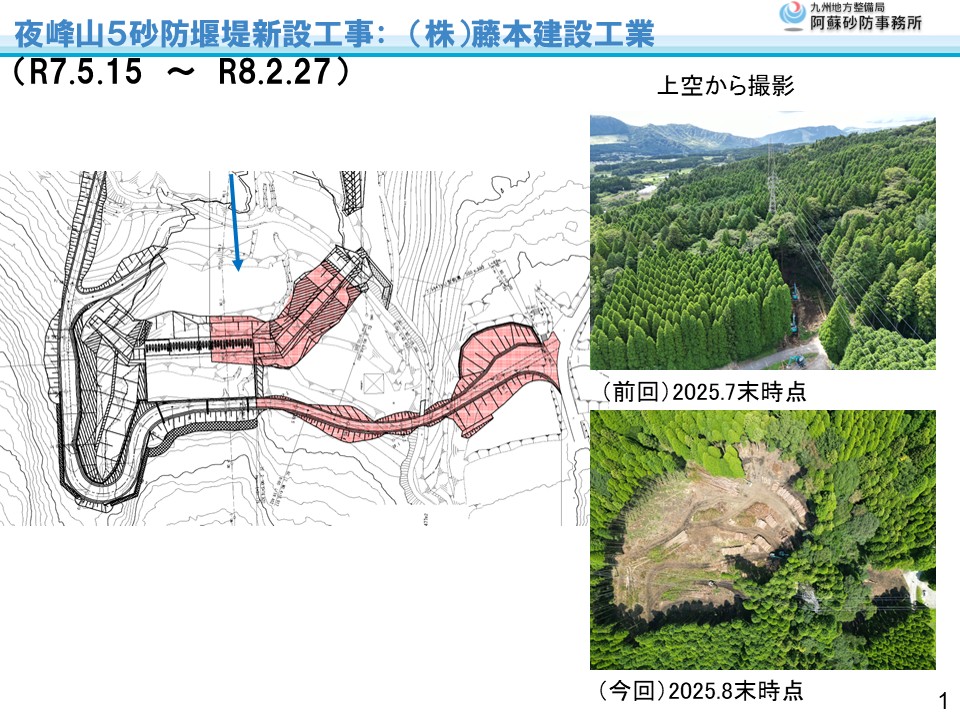This screenshot has height=720, width=960.
Task: Select the upper aerial forest photo
Action: [x=762, y=242]
